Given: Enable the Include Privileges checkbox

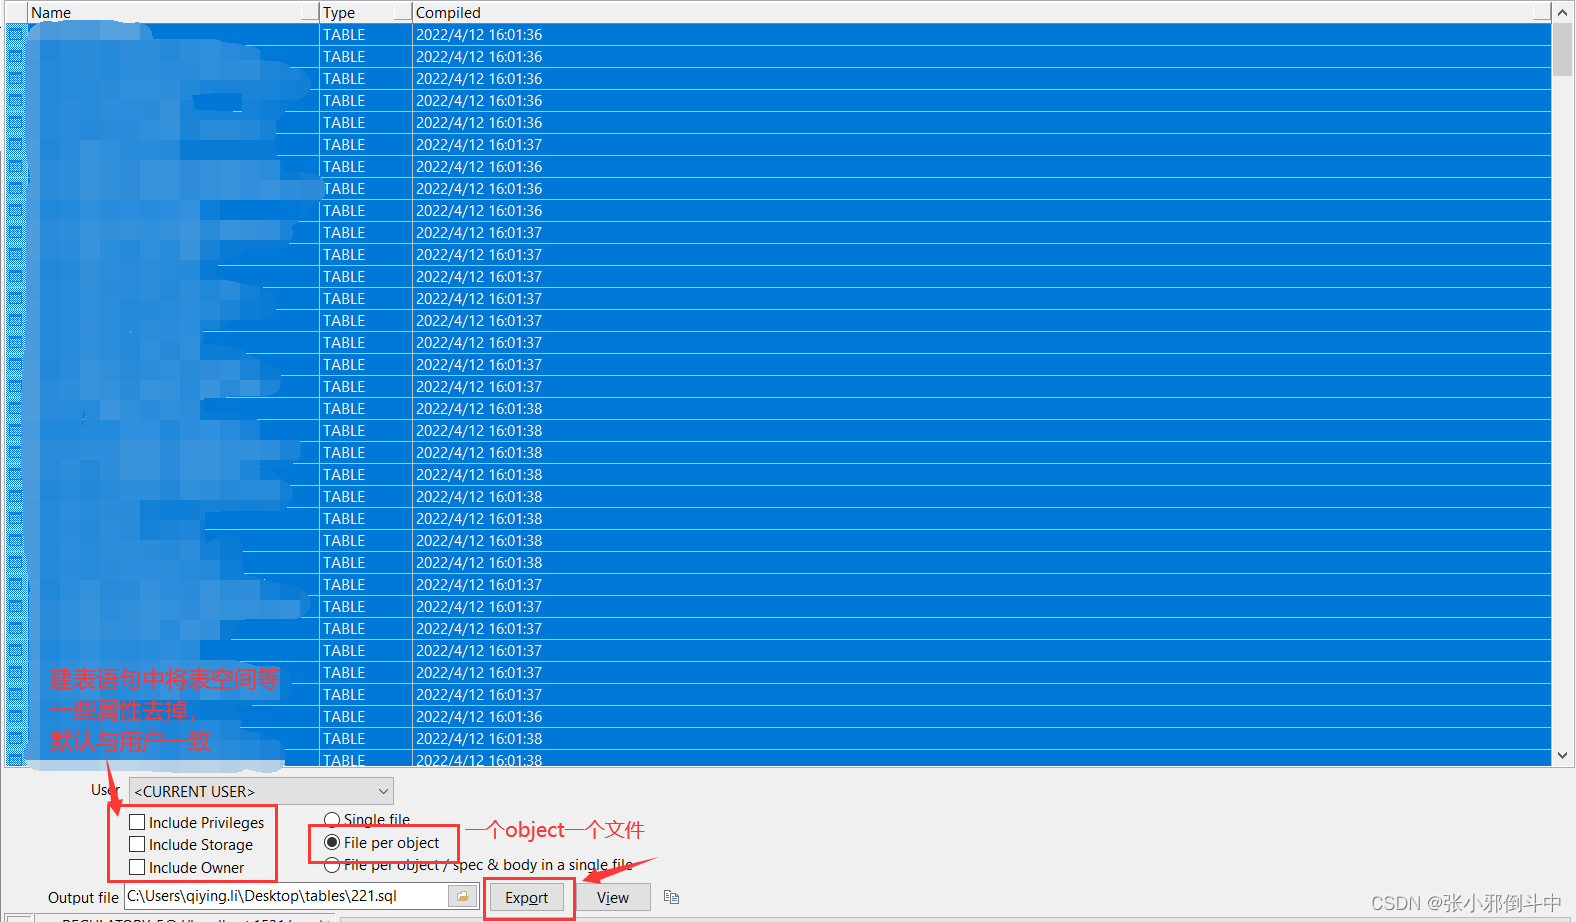Looking at the screenshot, I should [137, 822].
